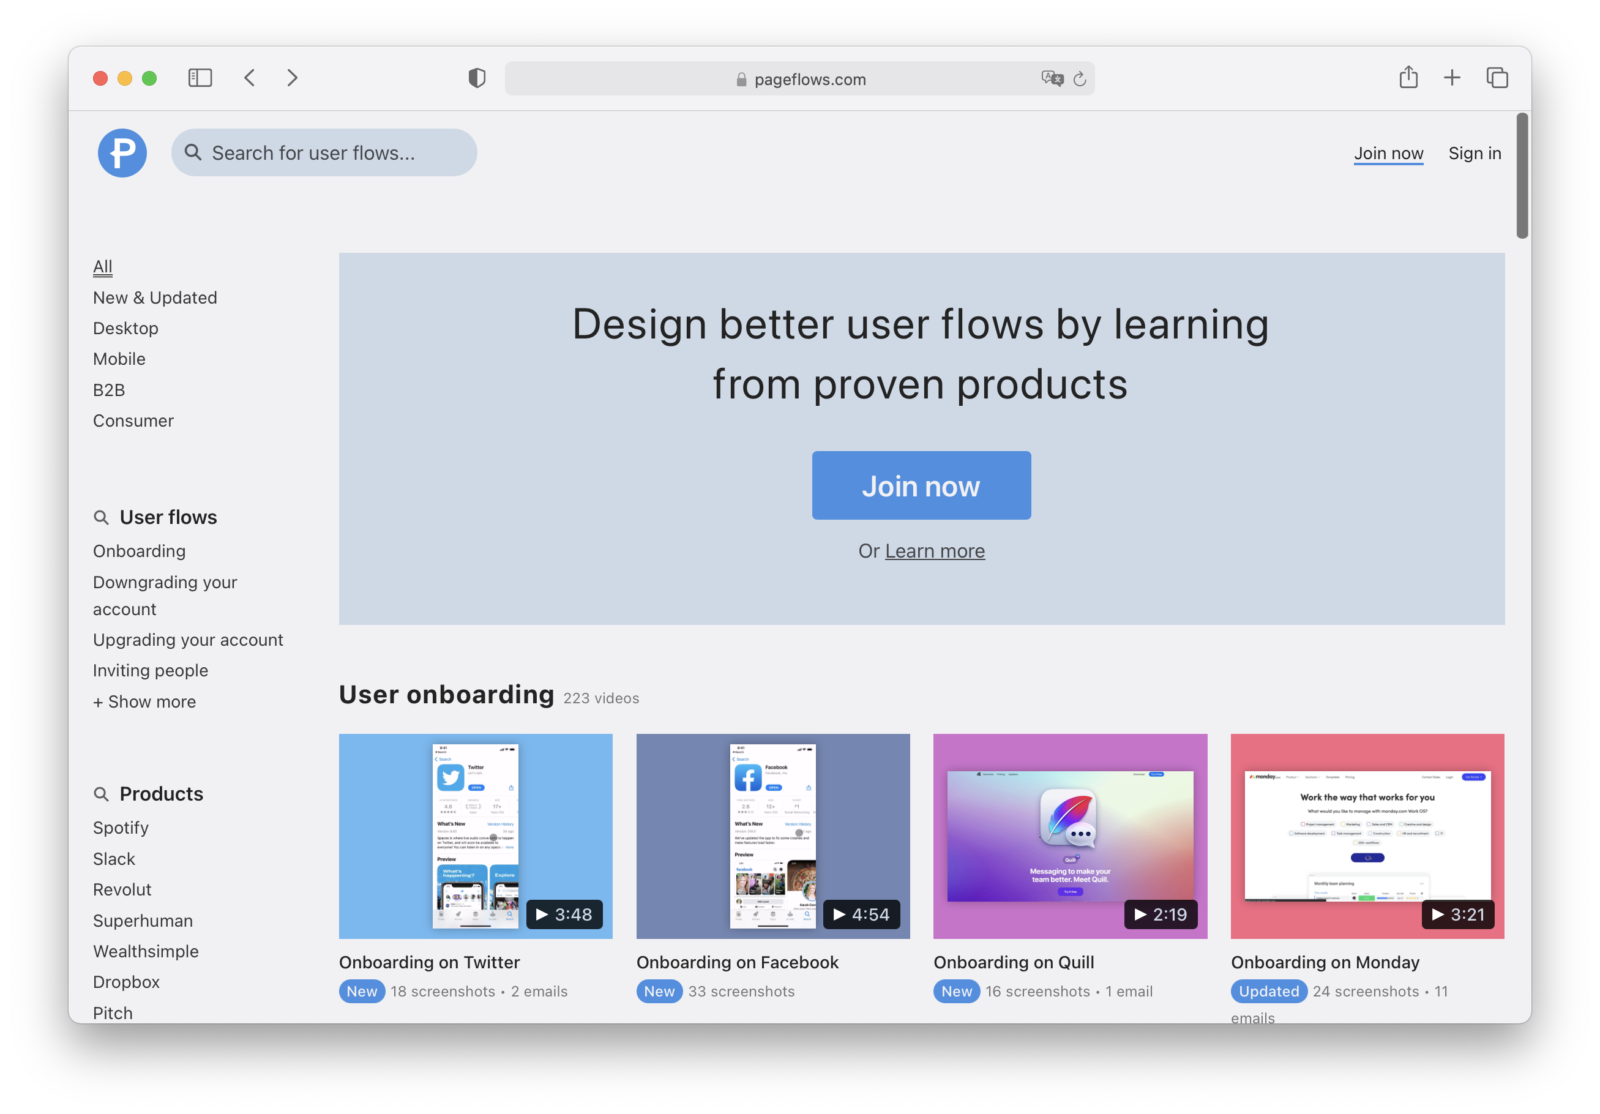Select the Mobile filter
This screenshot has width=1600, height=1114.
(x=119, y=359)
